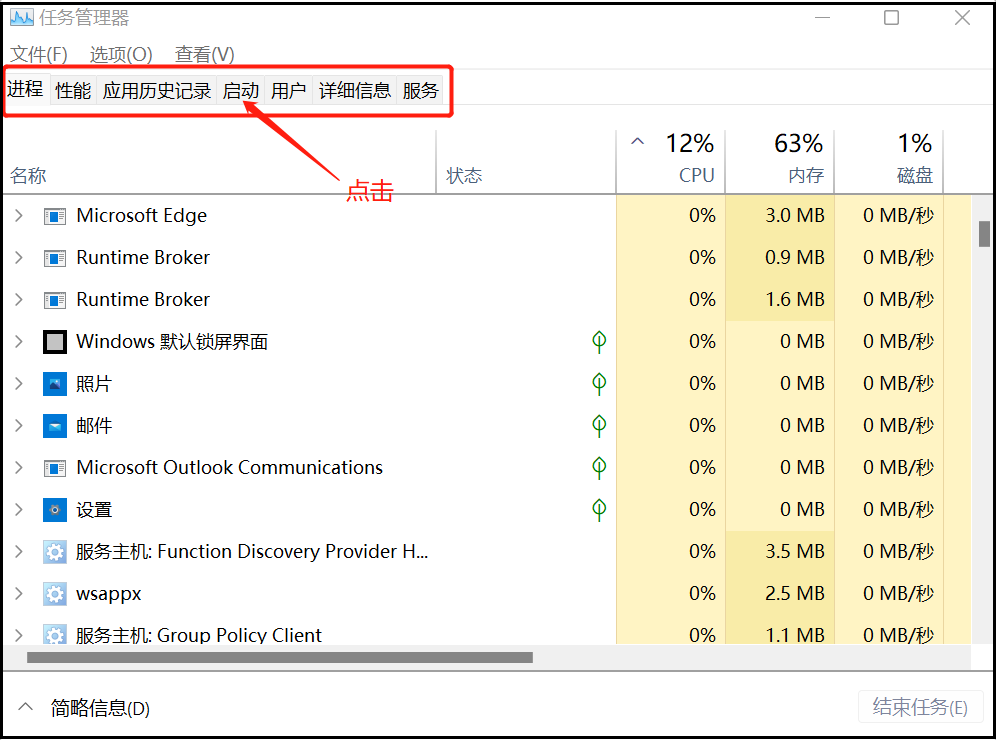Screen dimensions: 996x740
Task: Switch to the 用户 tab
Action: click(288, 91)
